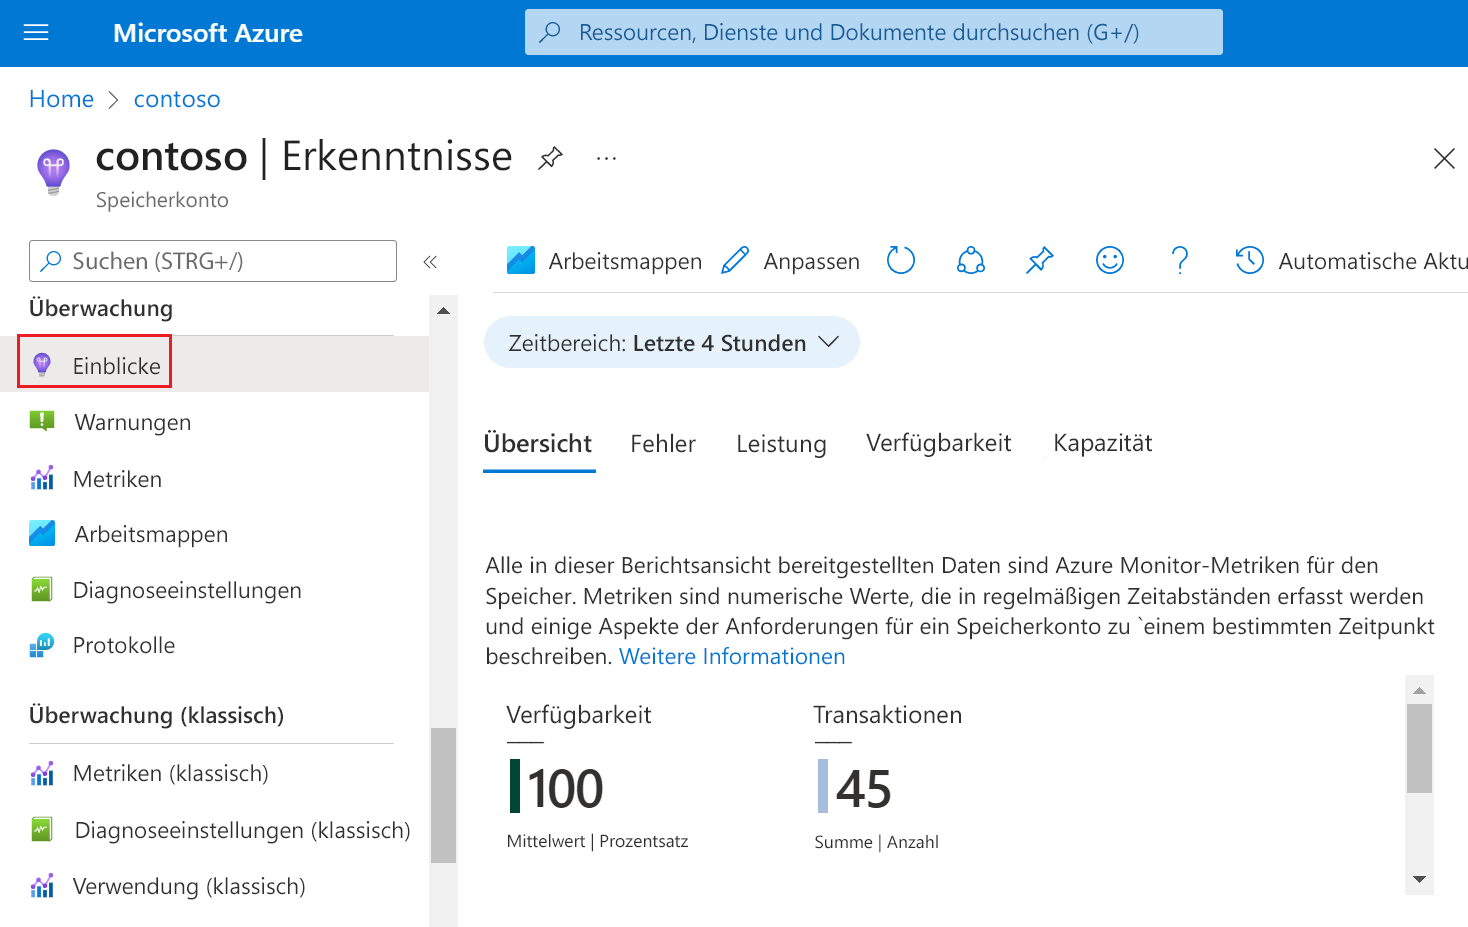Click the Anpassen pencil icon
This screenshot has height=927, width=1468.
point(735,261)
